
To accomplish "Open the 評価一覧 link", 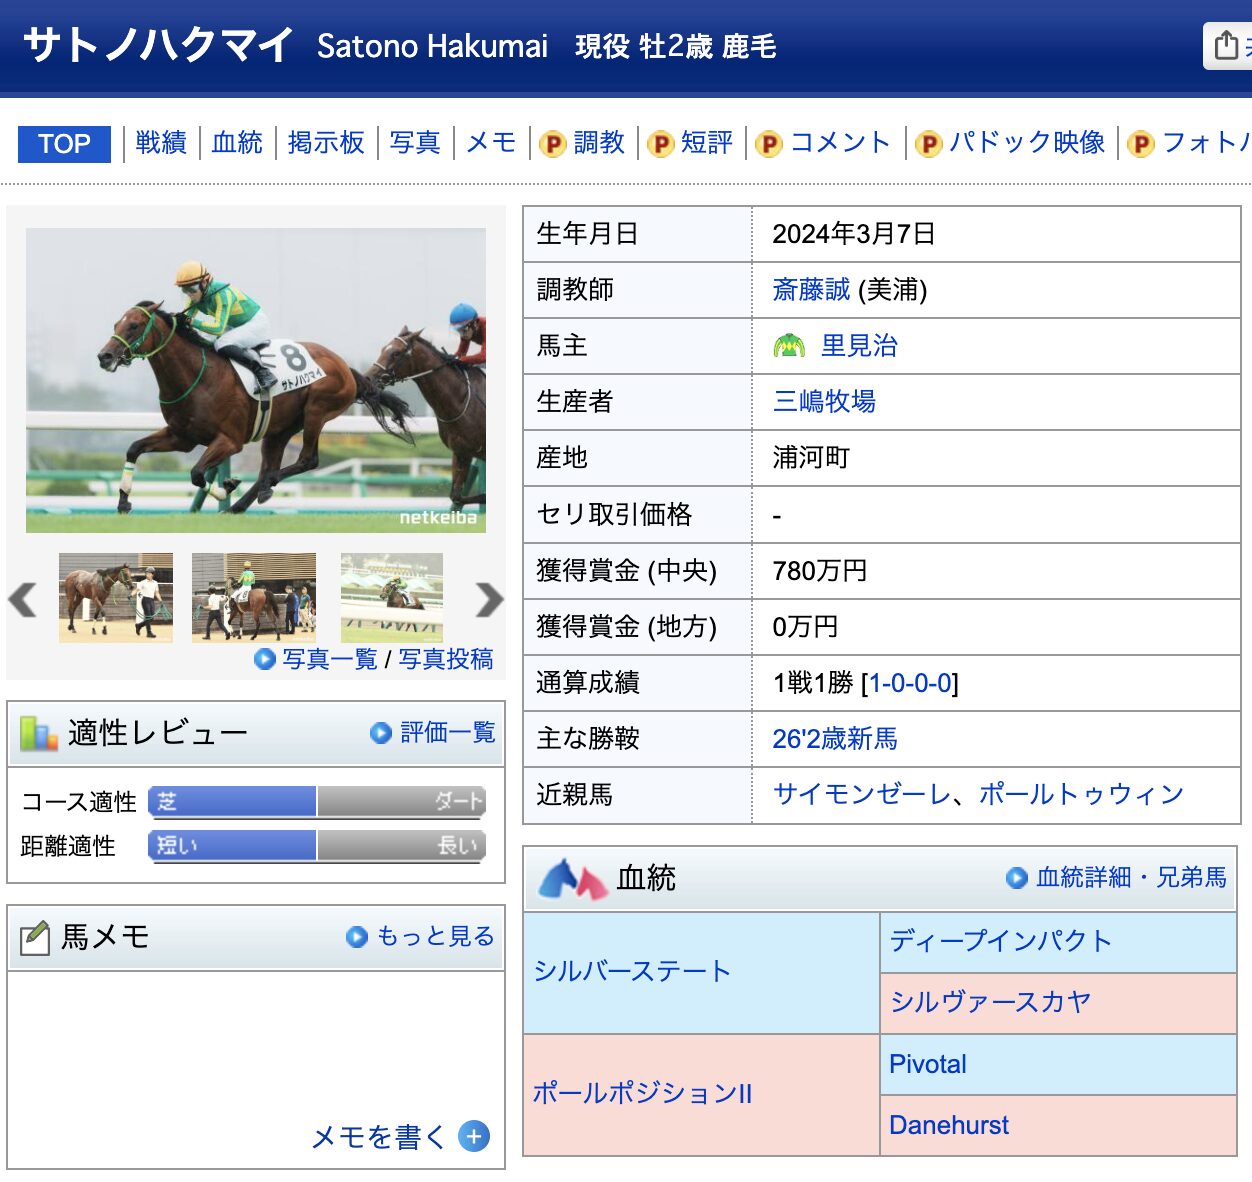I will tap(448, 733).
